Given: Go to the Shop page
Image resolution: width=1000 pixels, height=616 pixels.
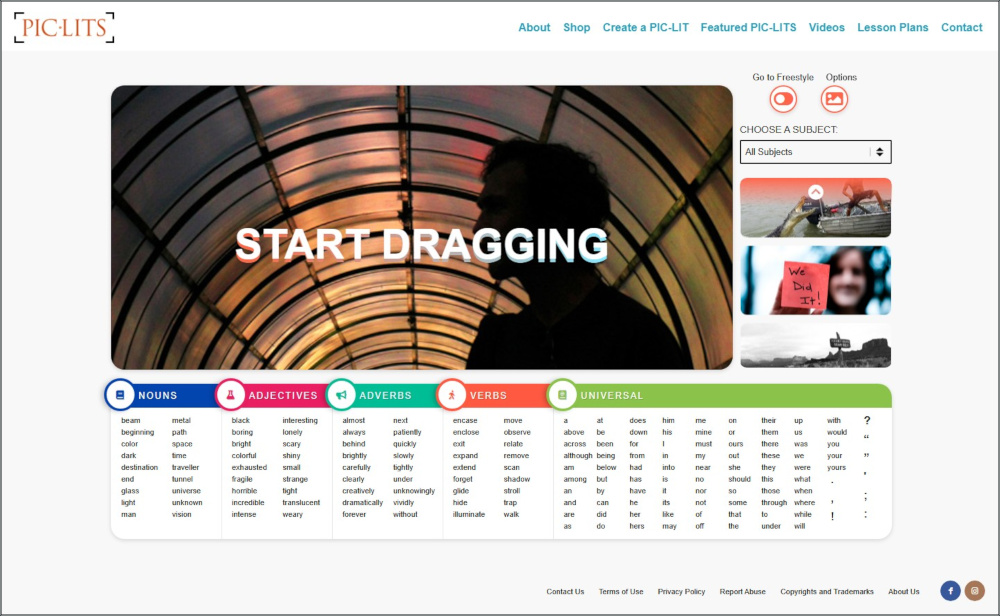Looking at the screenshot, I should (x=577, y=27).
